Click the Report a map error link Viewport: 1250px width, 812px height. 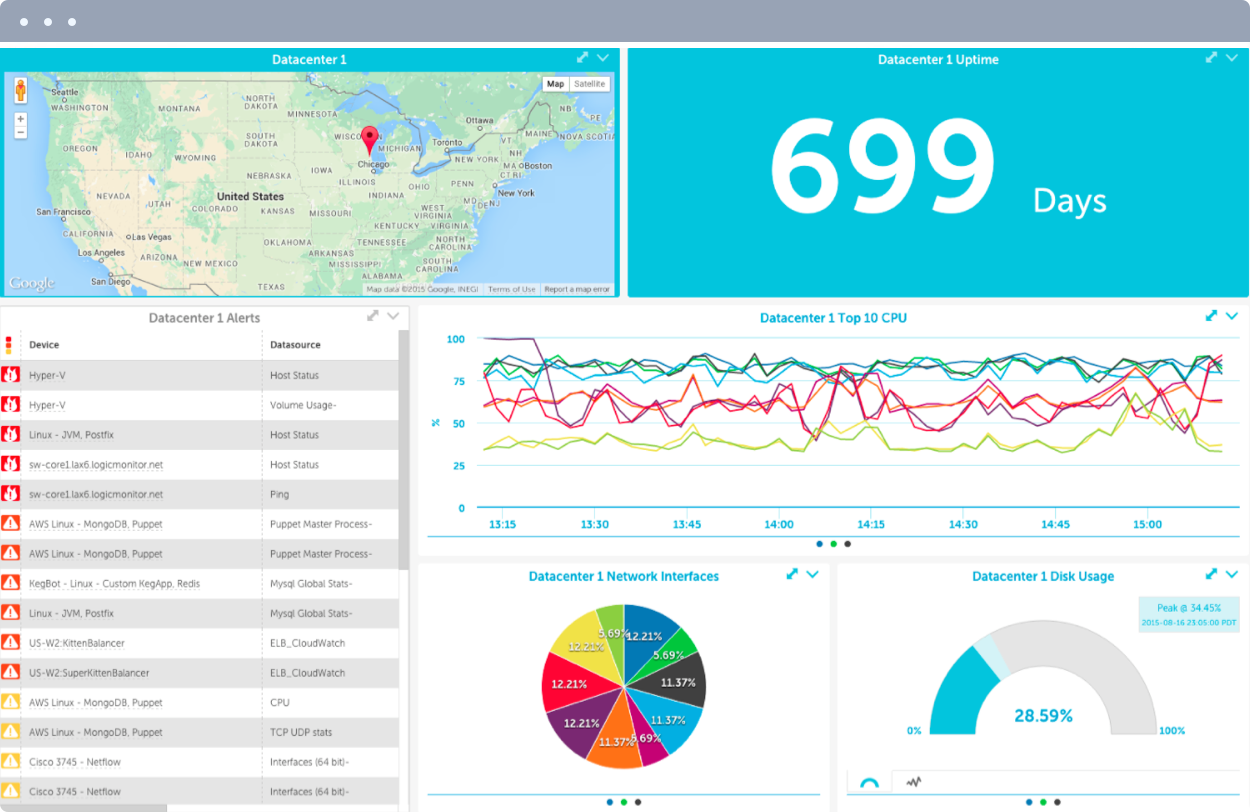577,290
